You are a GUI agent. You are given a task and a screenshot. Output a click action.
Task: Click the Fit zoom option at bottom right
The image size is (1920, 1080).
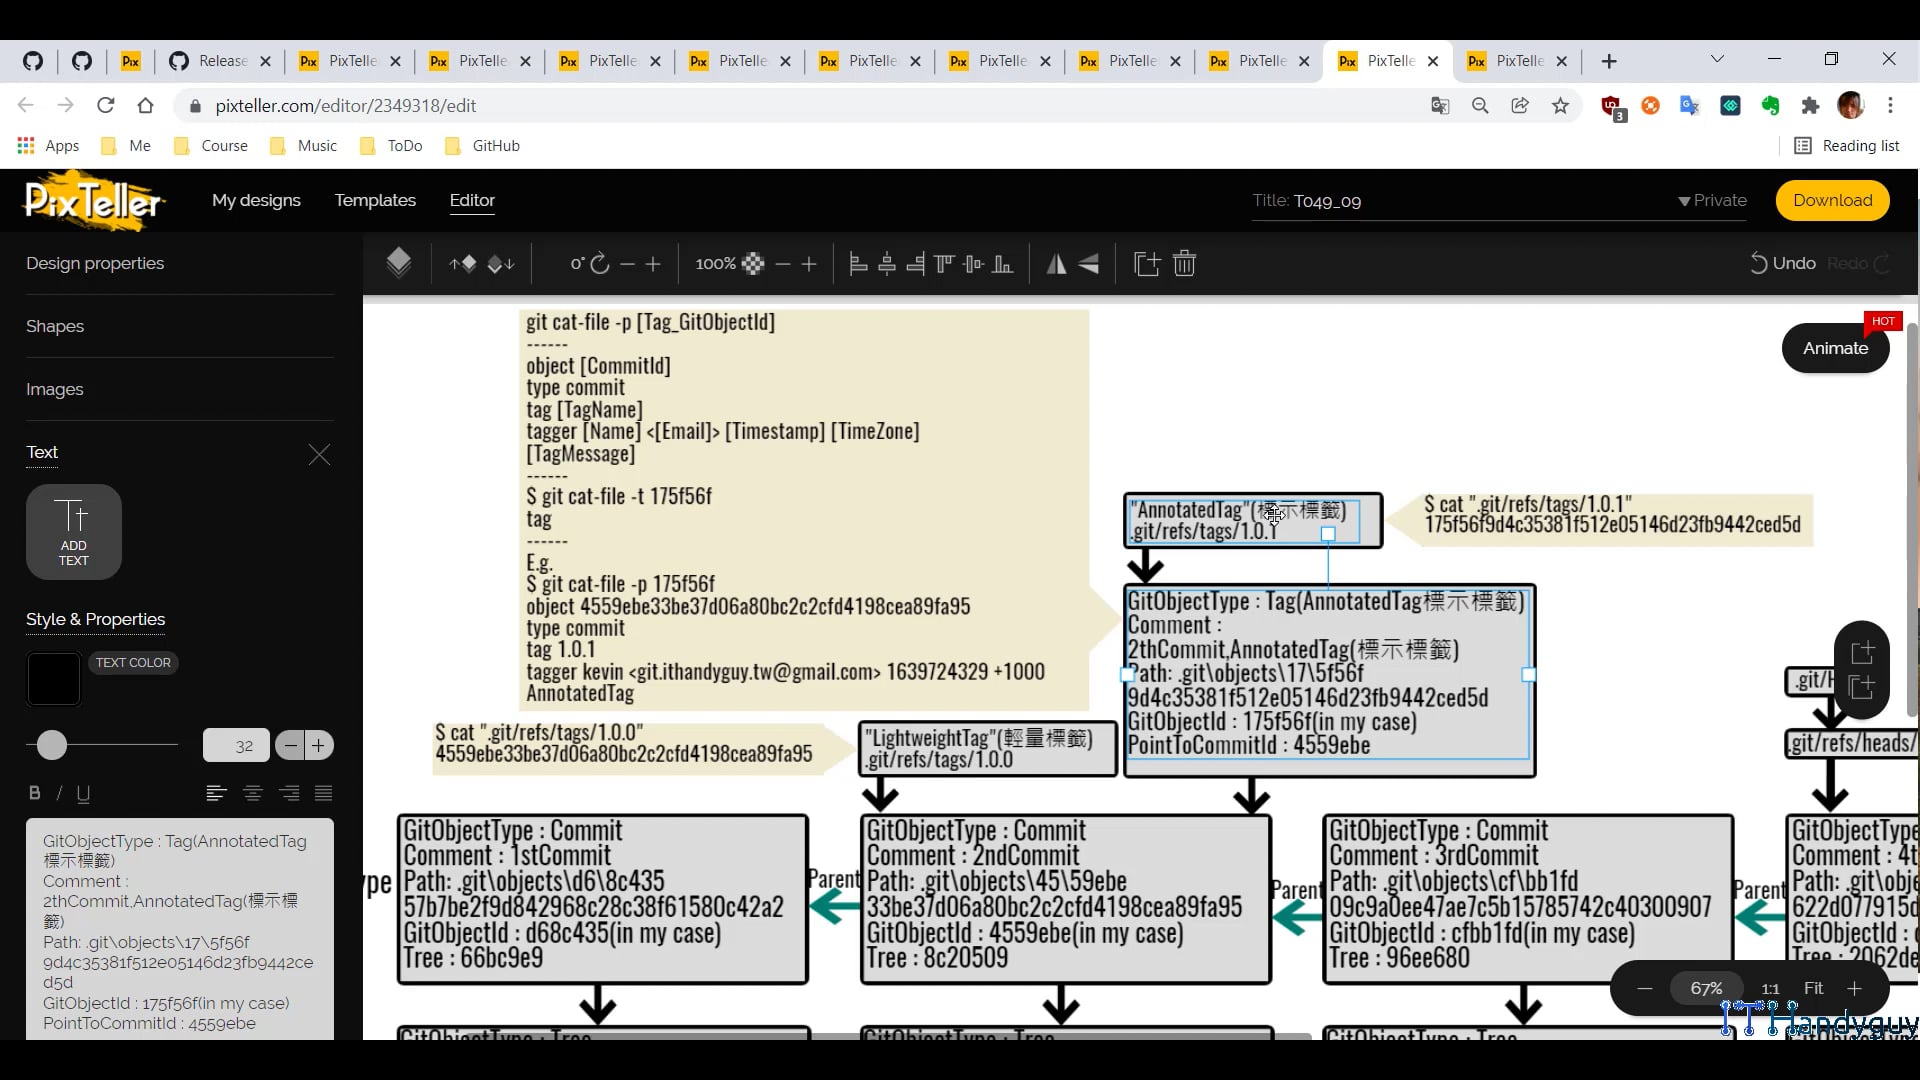1814,988
